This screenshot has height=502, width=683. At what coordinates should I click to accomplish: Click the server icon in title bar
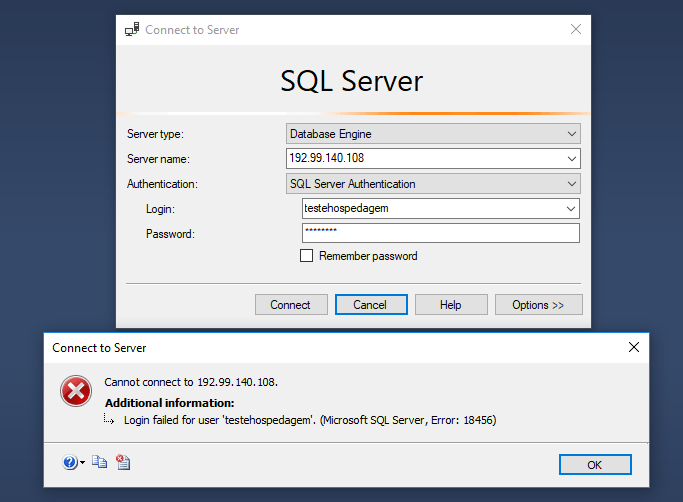click(132, 29)
